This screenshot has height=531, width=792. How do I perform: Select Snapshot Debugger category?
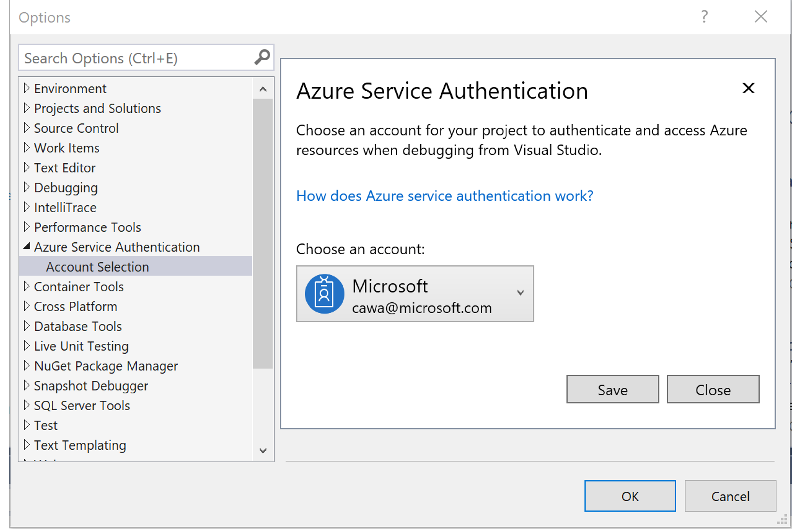[91, 386]
